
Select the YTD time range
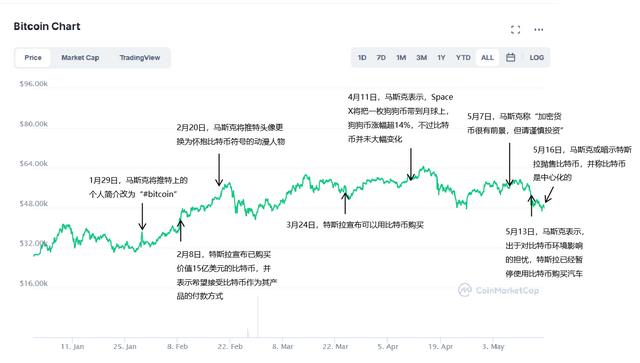463,58
